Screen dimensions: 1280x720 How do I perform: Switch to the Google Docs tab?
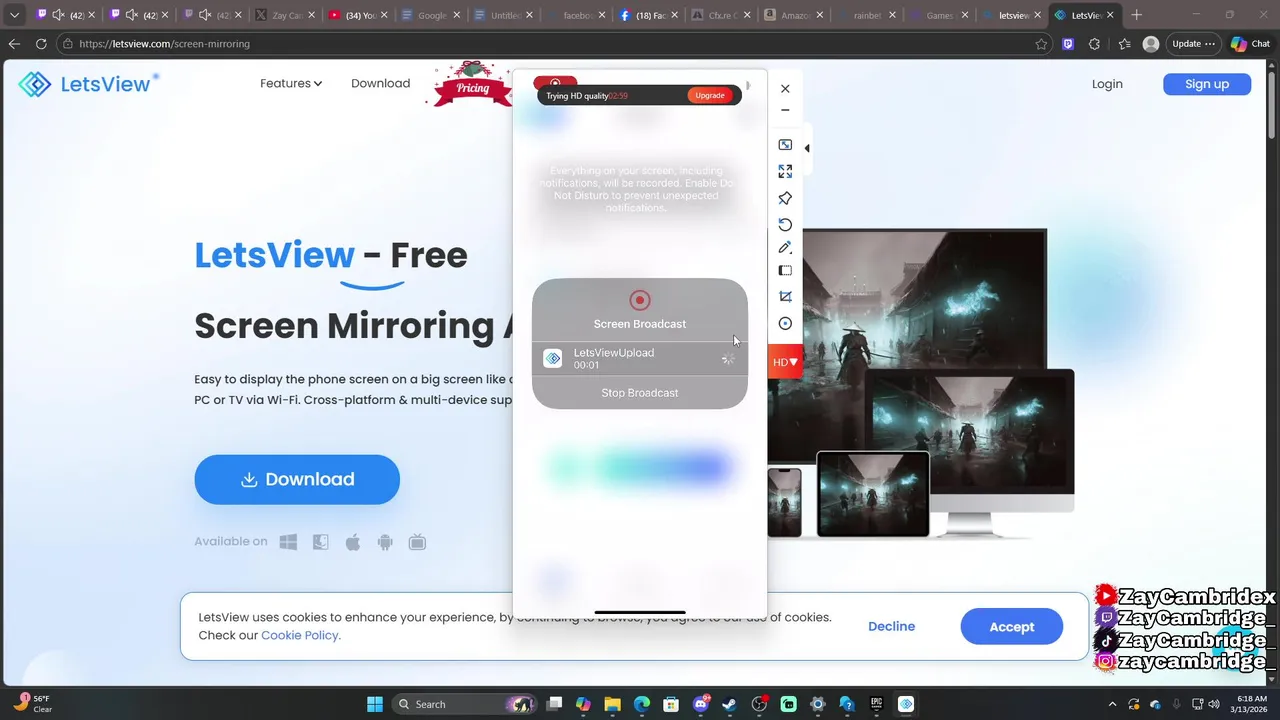(x=430, y=15)
